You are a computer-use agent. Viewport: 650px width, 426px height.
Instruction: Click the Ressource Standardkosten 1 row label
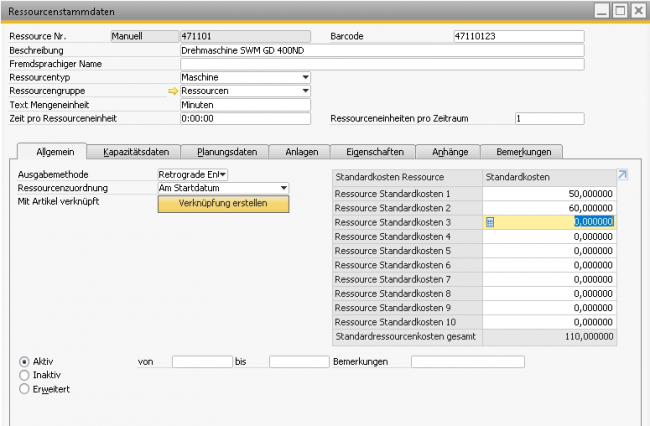click(x=407, y=194)
